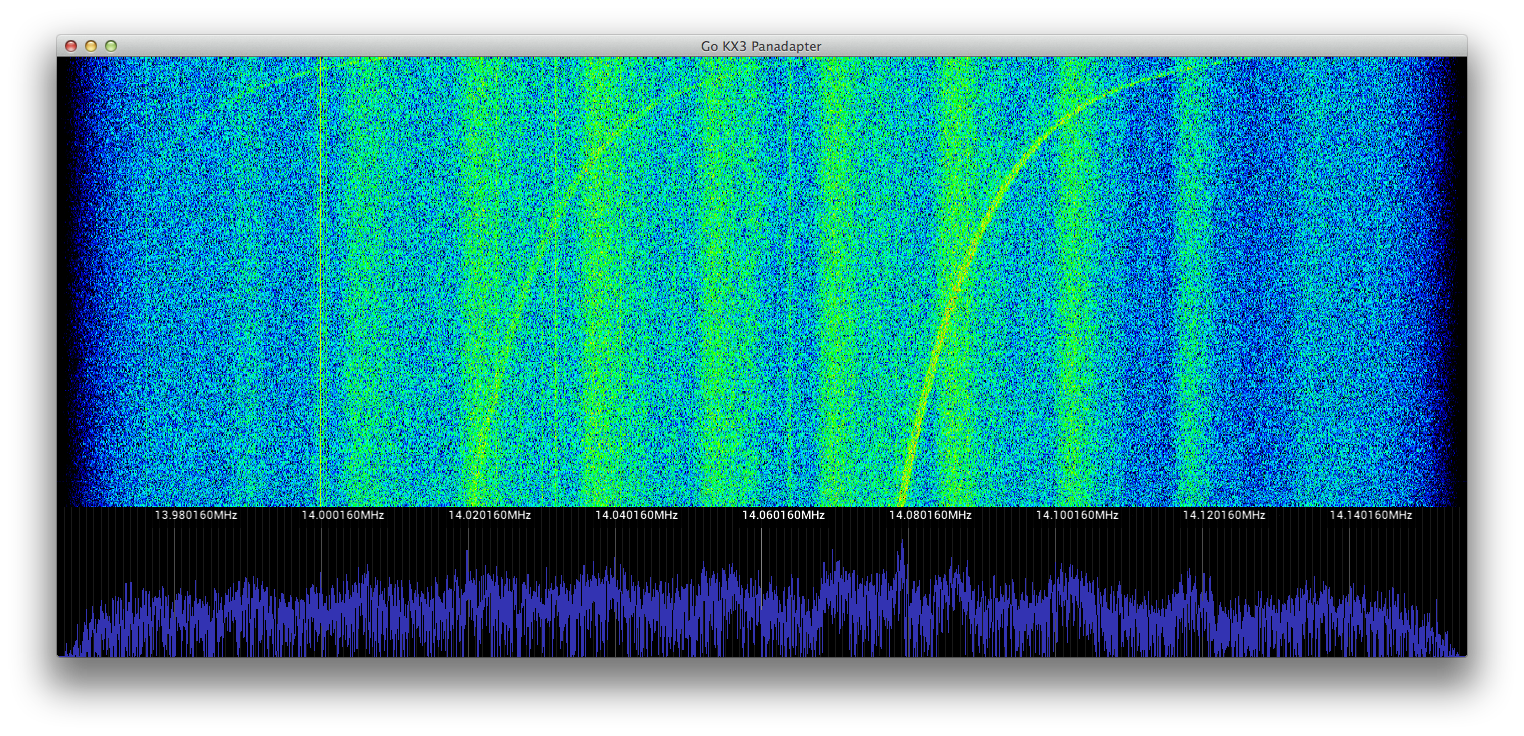1524x736 pixels.
Task: Click the 14.120160MHz frequency marker
Action: [x=1224, y=515]
